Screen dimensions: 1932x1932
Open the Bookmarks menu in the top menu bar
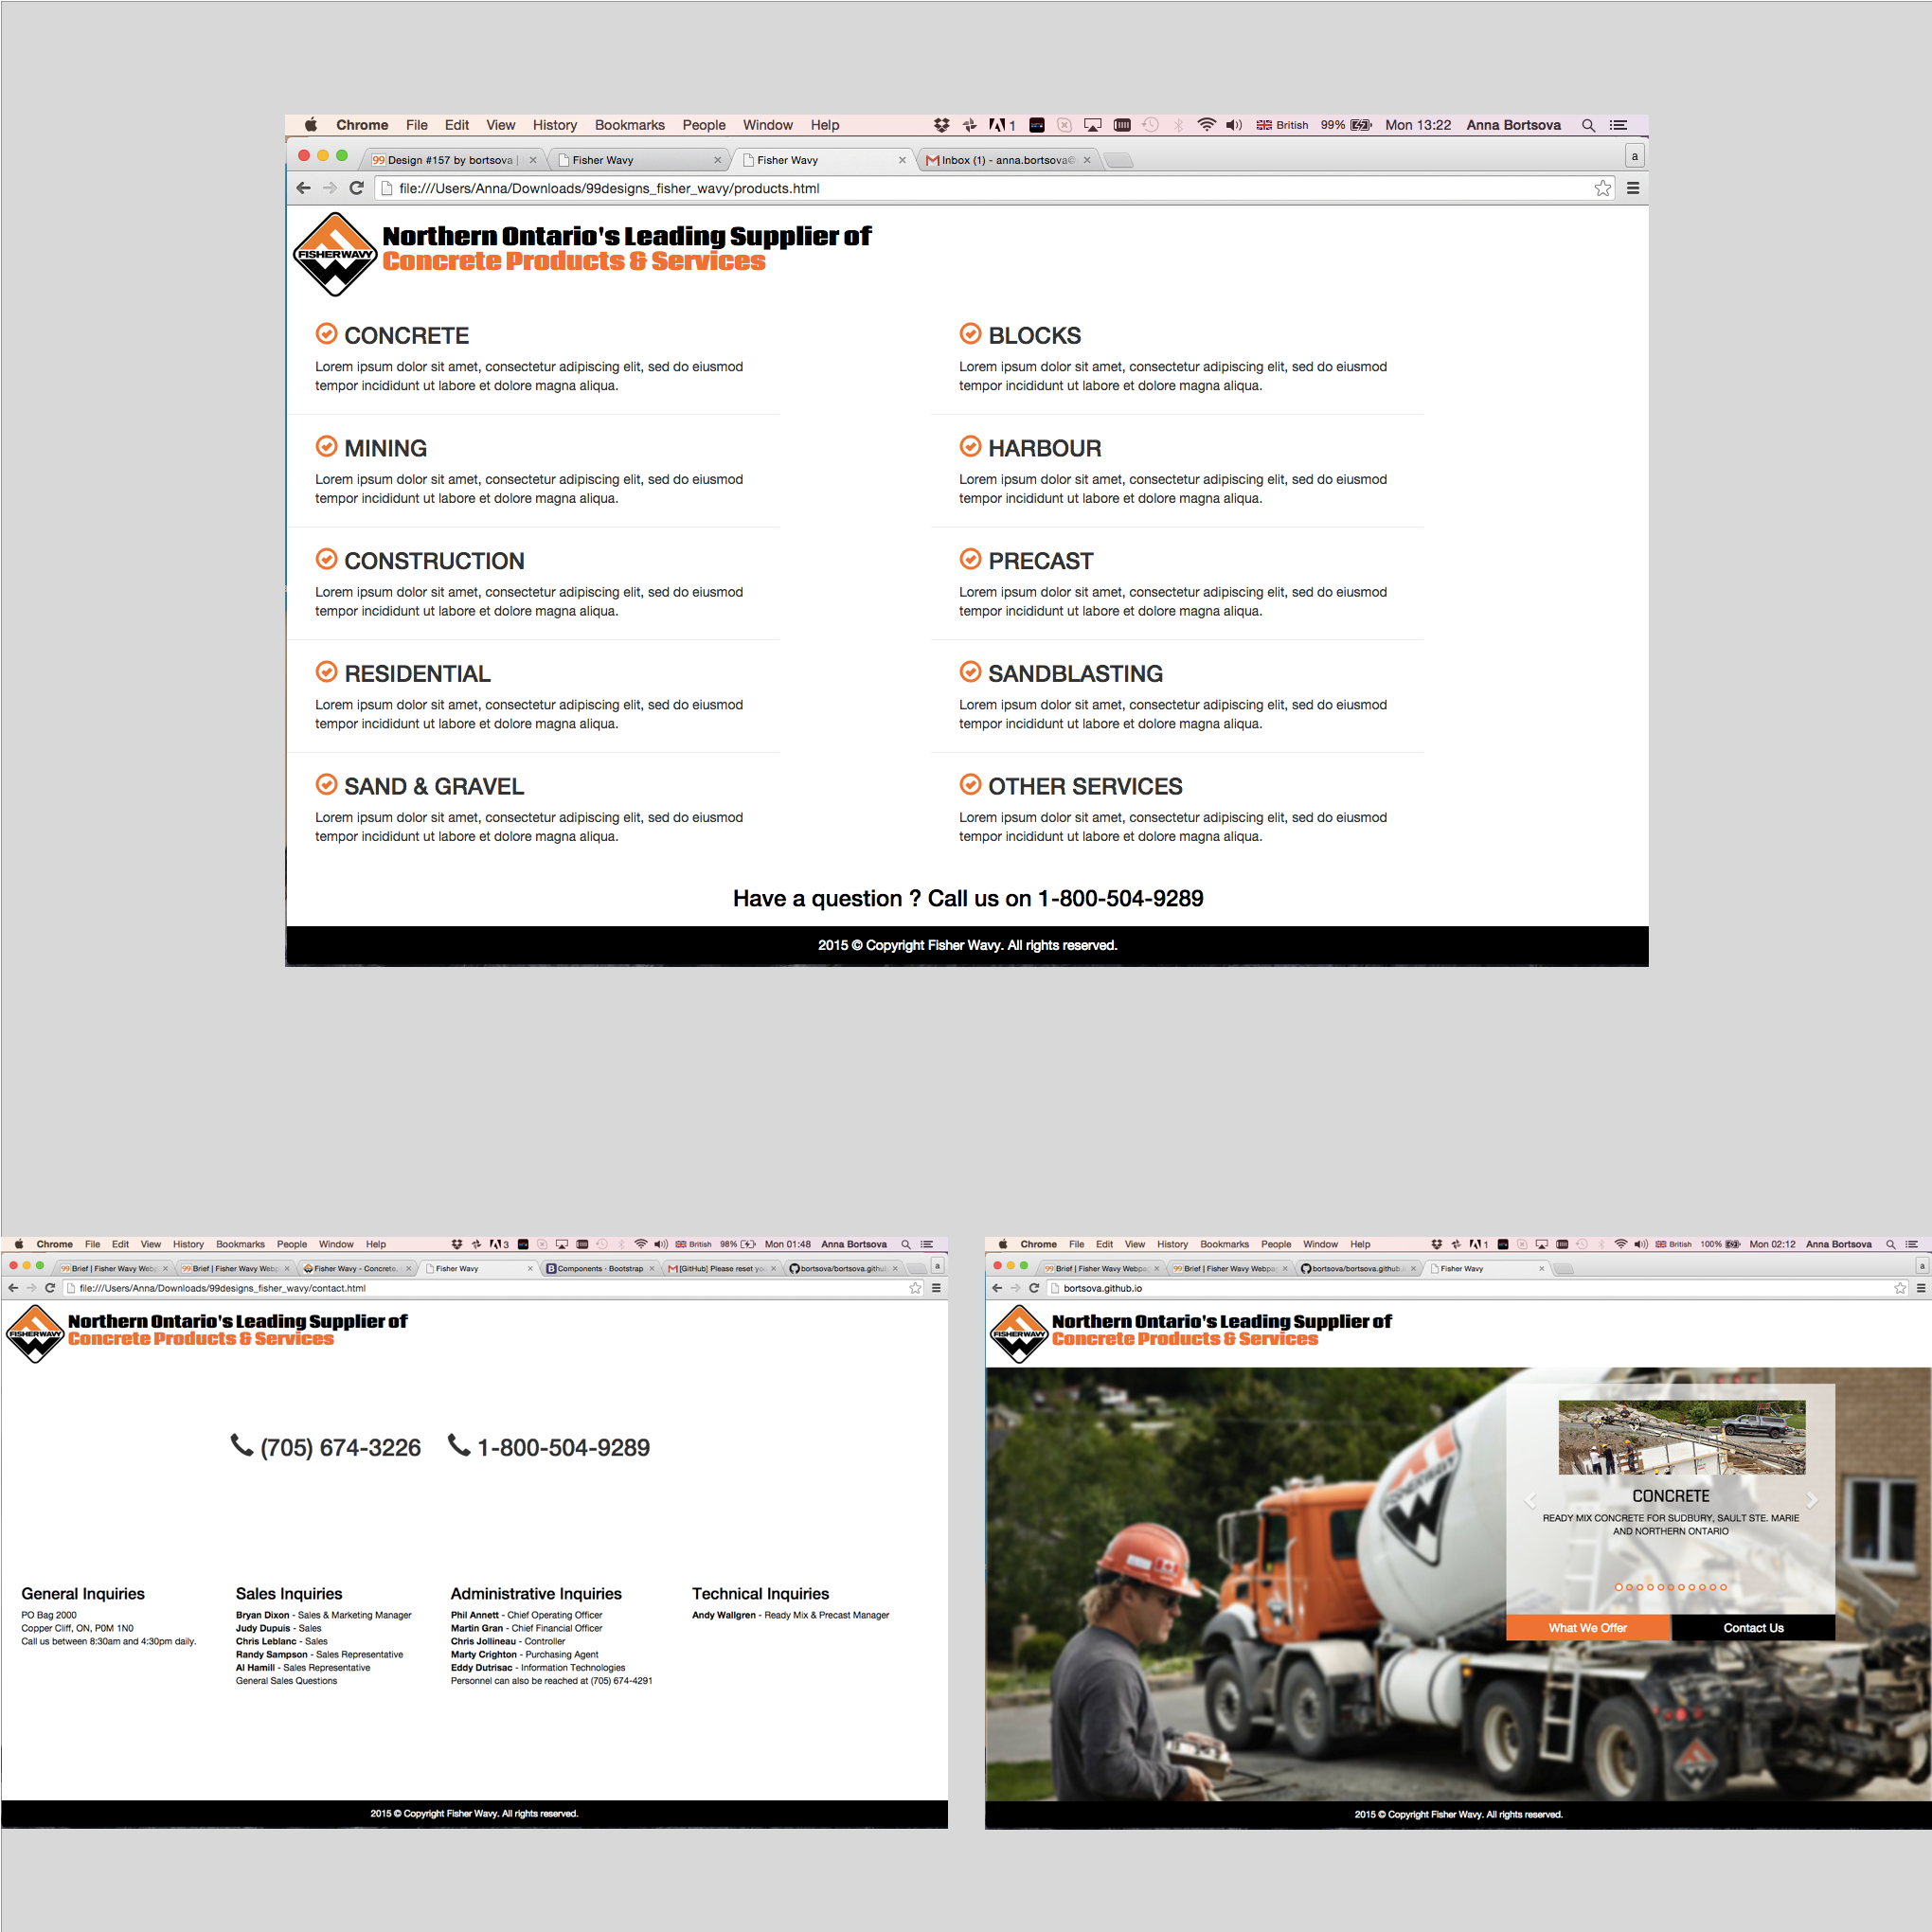[x=629, y=125]
